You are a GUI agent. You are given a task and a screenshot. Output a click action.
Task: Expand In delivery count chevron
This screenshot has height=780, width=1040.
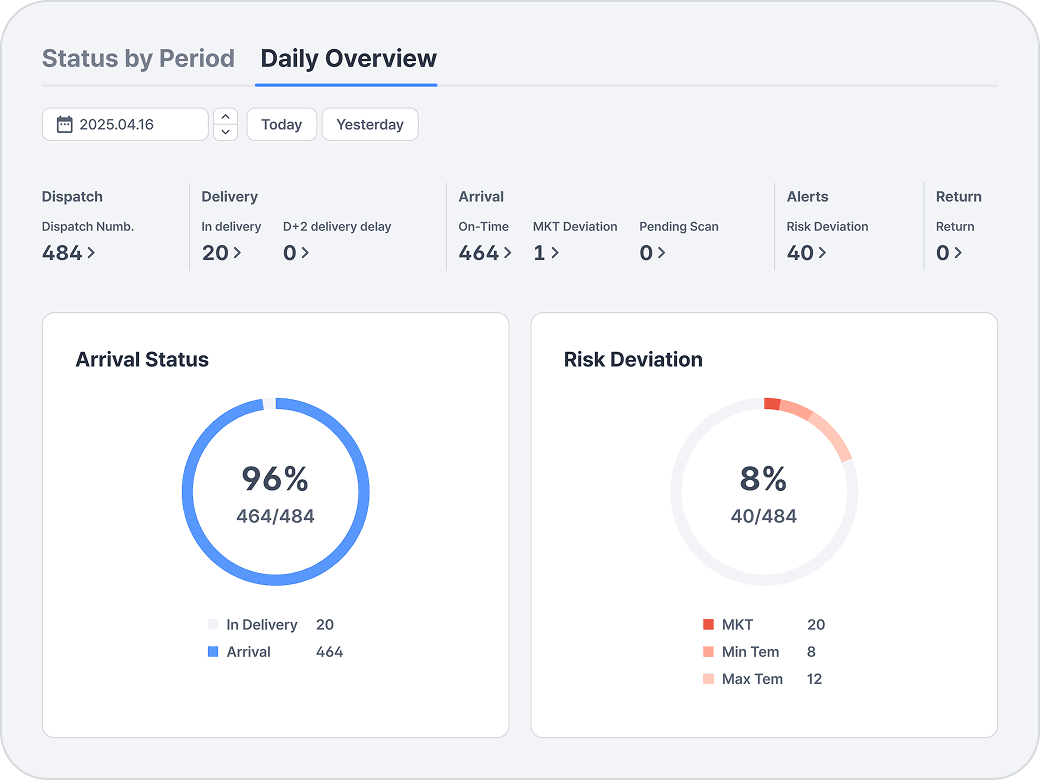(238, 253)
